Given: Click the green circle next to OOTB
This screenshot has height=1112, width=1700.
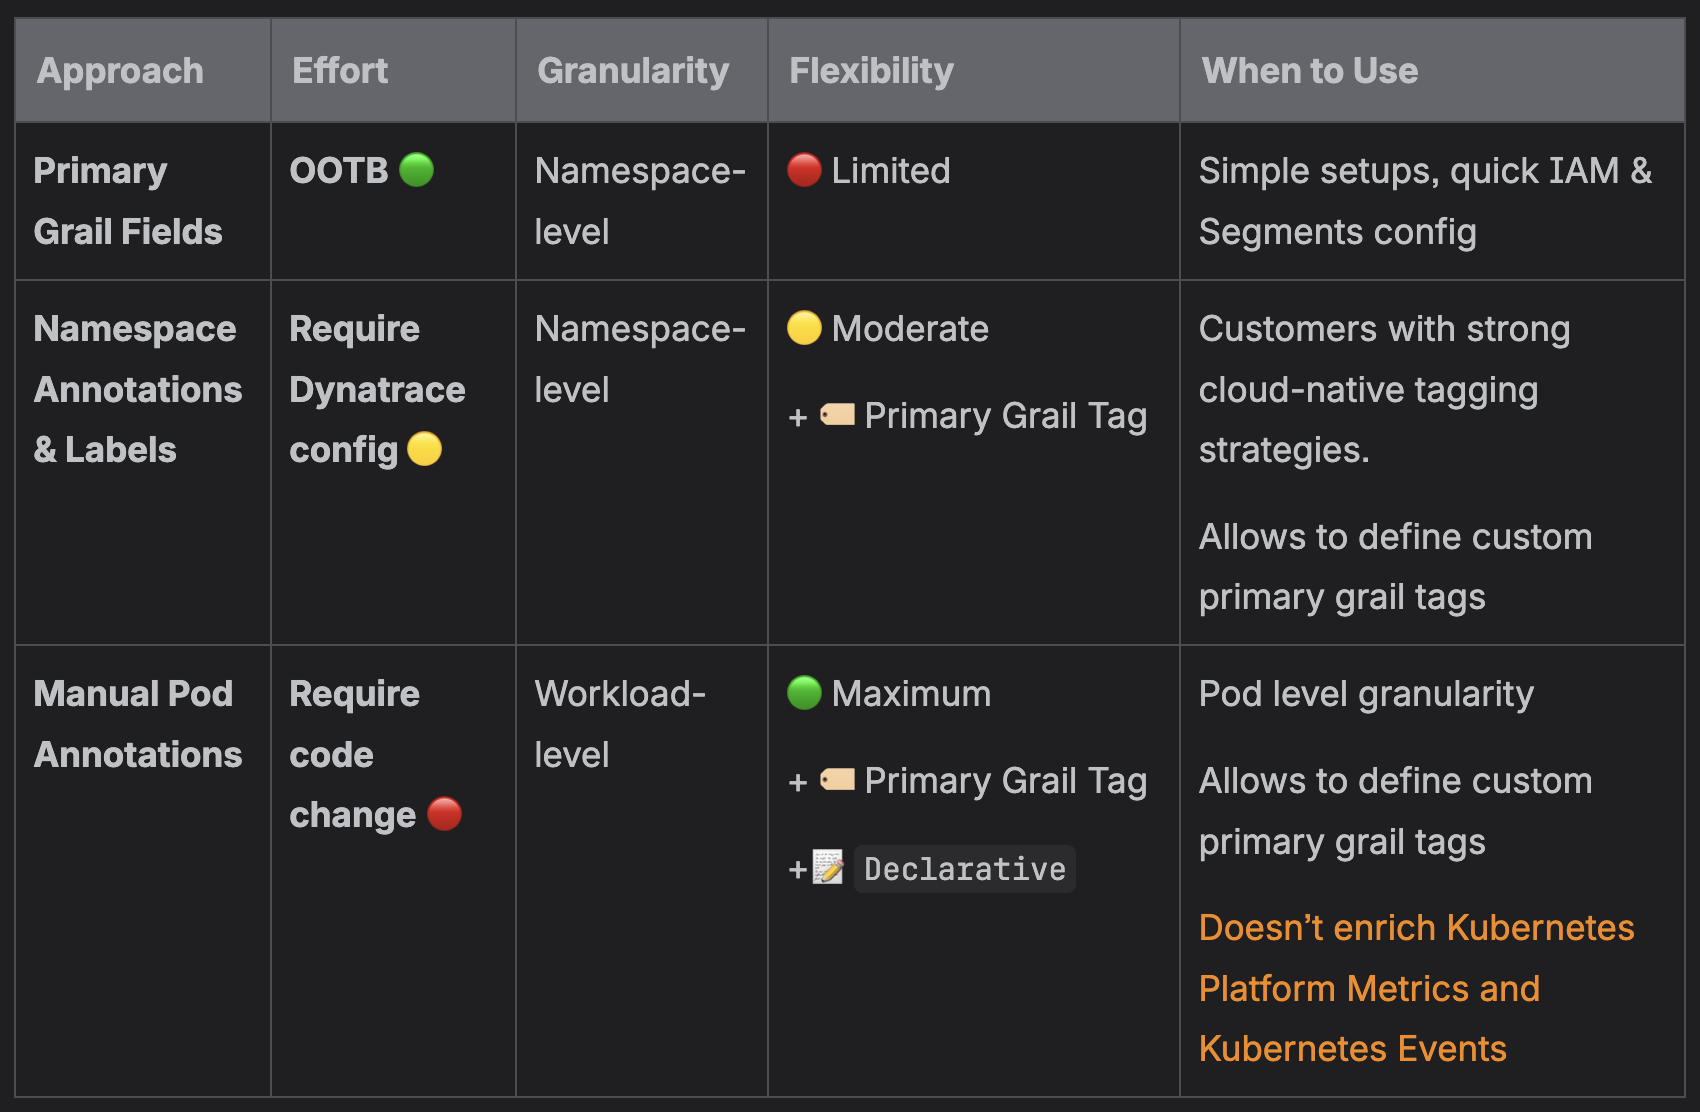Looking at the screenshot, I should (416, 170).
